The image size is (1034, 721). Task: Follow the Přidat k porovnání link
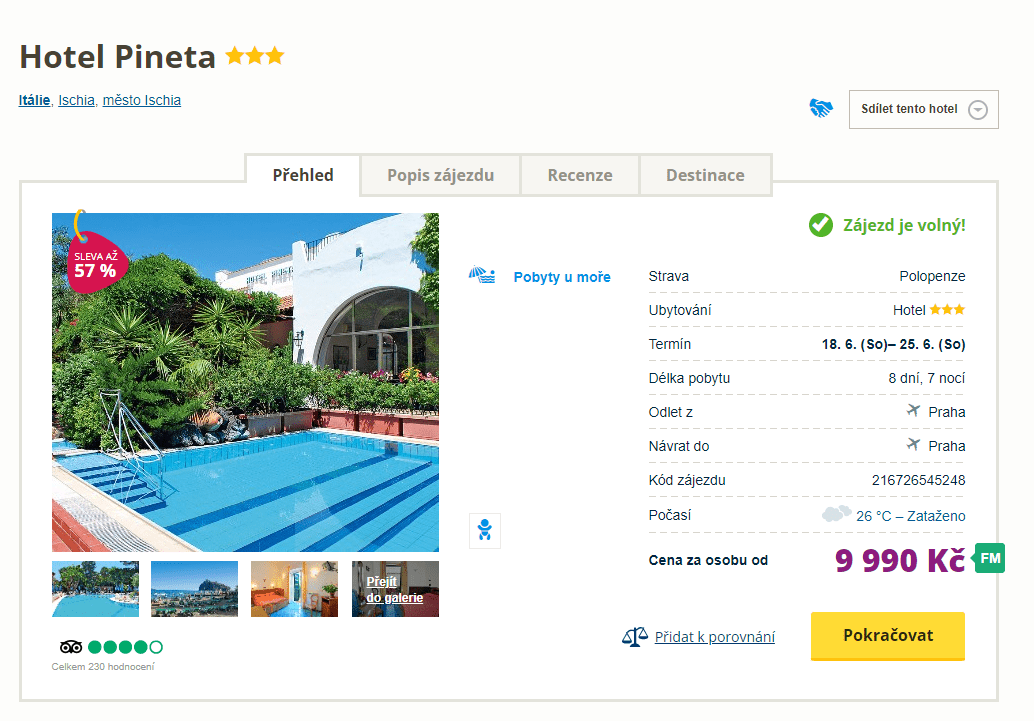tap(714, 637)
